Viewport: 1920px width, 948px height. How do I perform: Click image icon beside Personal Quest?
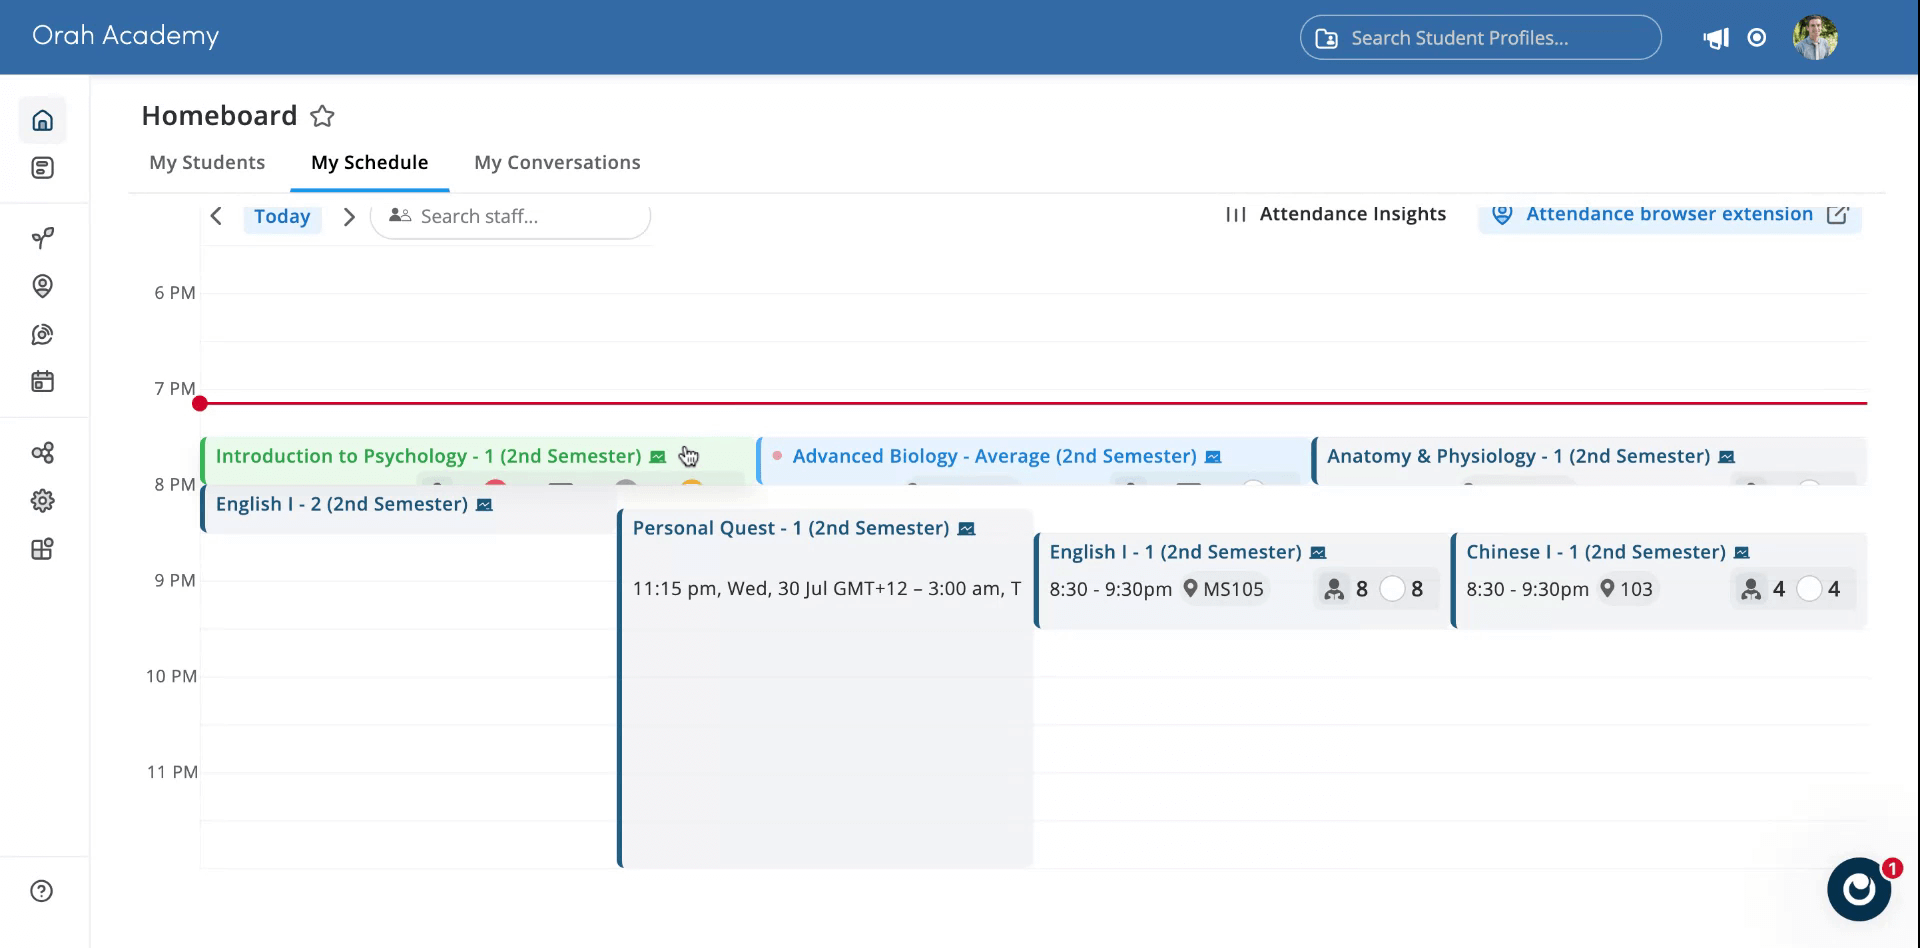[x=966, y=529]
